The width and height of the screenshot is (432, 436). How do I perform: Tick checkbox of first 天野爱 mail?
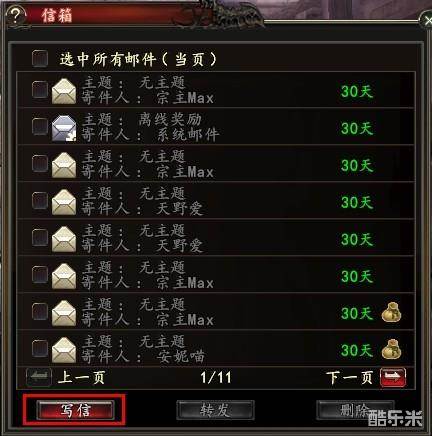[x=40, y=200]
